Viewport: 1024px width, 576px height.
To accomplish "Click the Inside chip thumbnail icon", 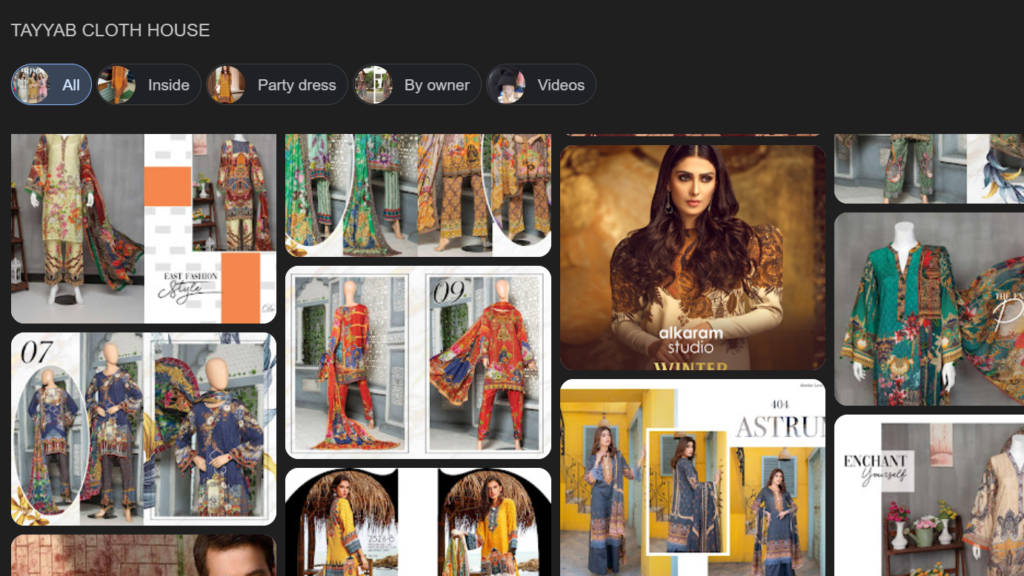I will click(116, 85).
